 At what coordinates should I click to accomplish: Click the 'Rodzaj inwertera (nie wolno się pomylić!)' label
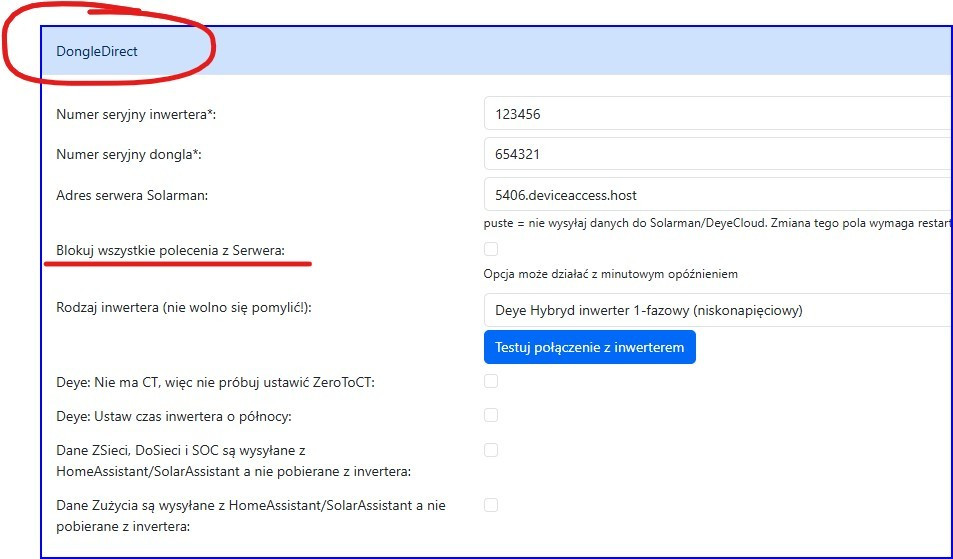pyautogui.click(x=184, y=310)
